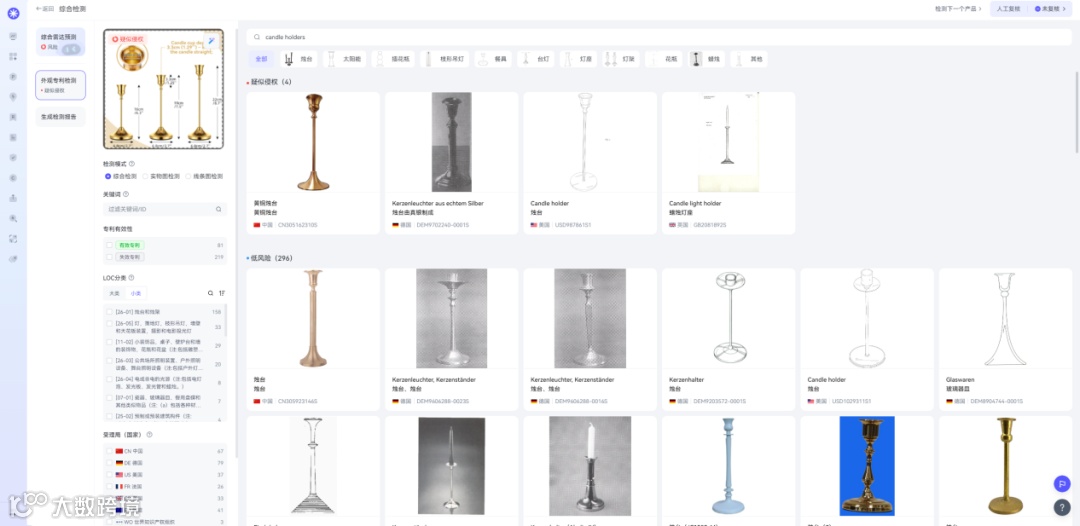Click the magnifier icon beside LOC分类 tabs
The height and width of the screenshot is (526, 1080).
(x=211, y=293)
